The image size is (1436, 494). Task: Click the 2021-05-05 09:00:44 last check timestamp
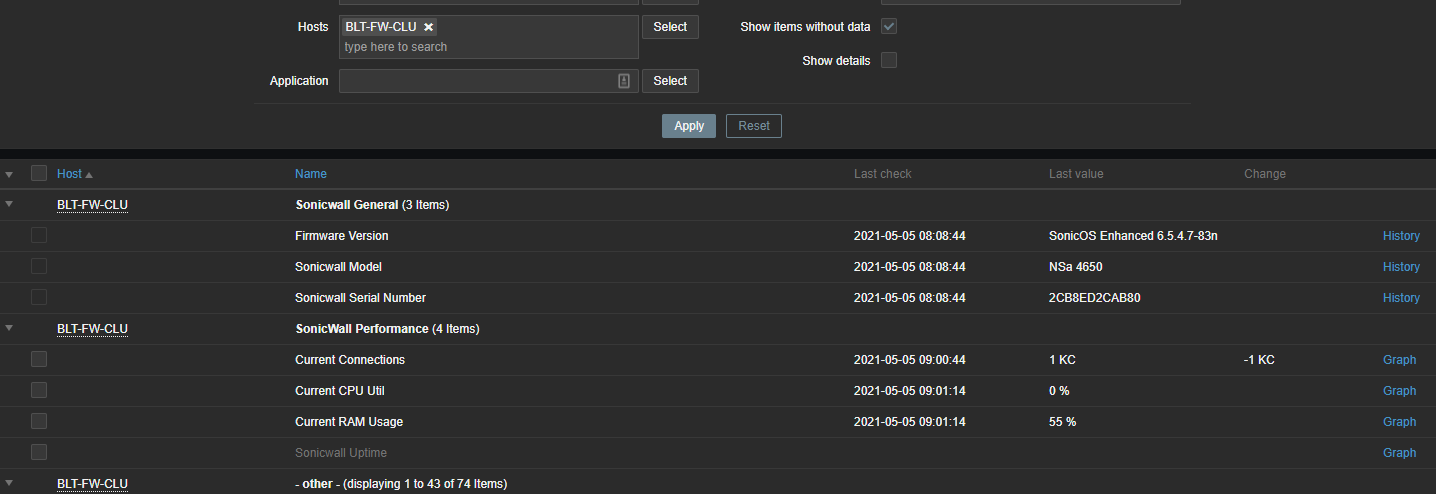coord(910,360)
